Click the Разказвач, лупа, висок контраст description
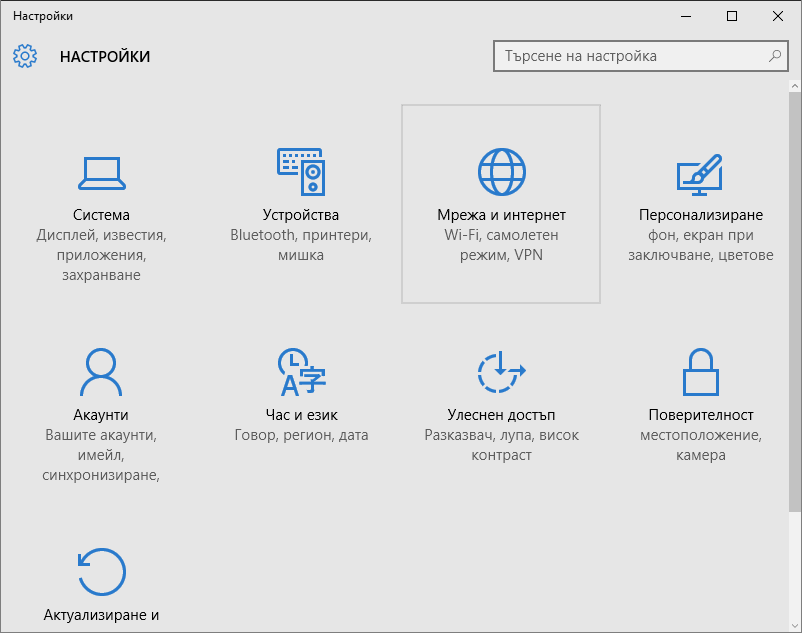804x634 pixels. (501, 445)
